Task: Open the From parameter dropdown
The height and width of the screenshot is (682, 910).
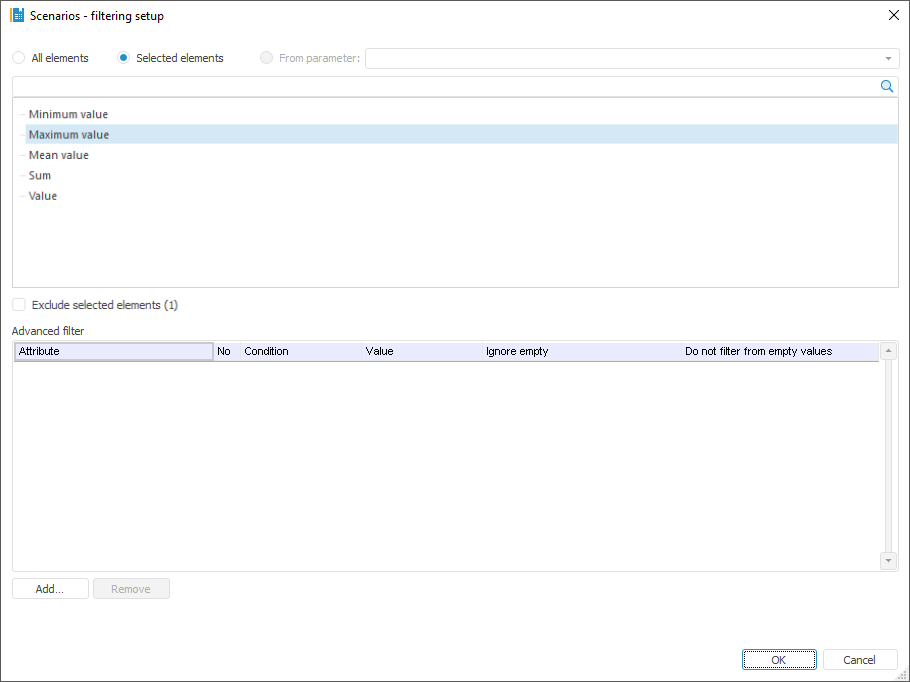Action: (x=888, y=58)
